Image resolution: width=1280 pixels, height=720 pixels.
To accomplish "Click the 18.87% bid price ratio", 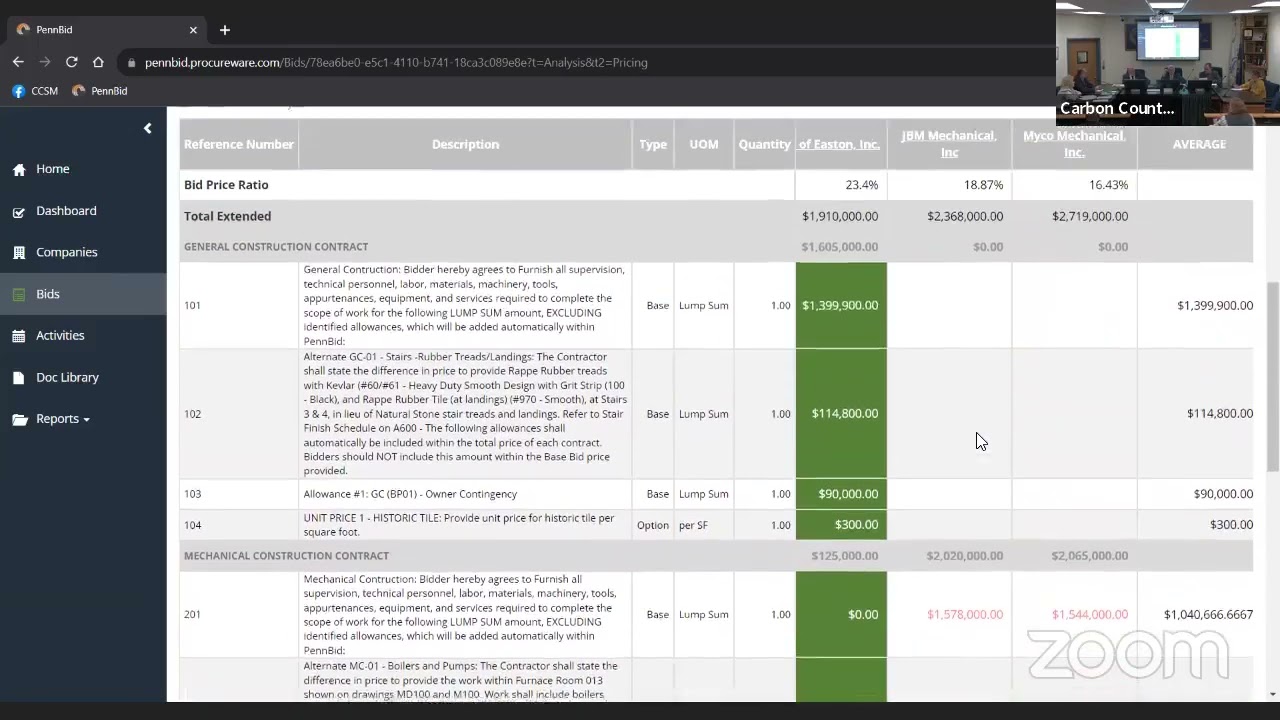I will pyautogui.click(x=983, y=185).
